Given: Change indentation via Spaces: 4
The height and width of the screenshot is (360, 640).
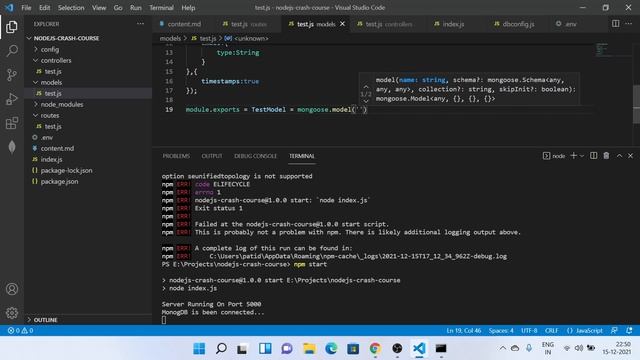Looking at the screenshot, I should tap(501, 331).
